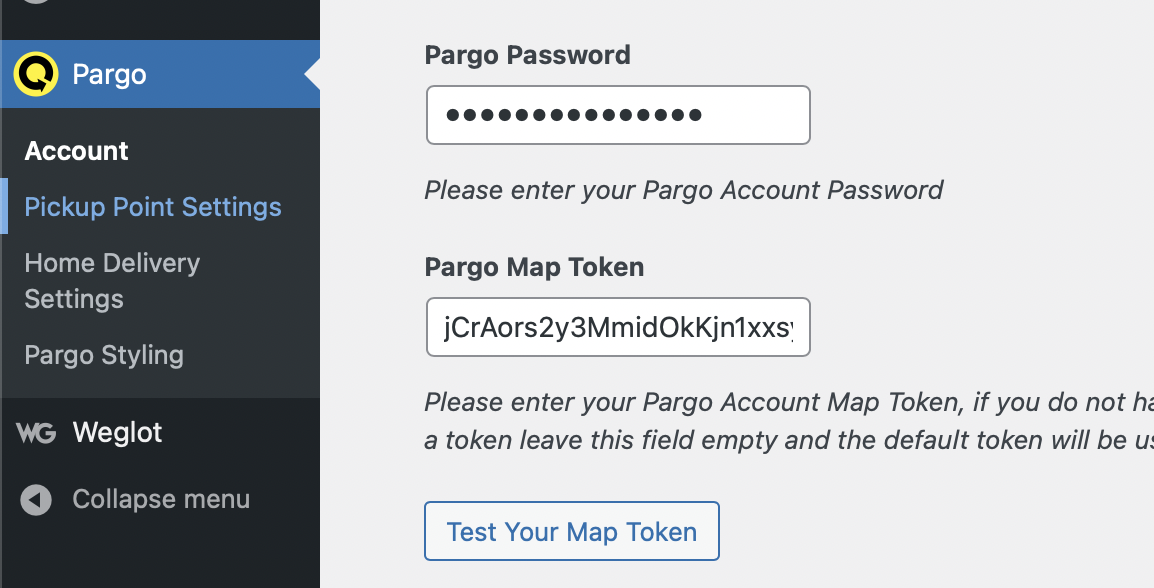Focus the Pargo Map Token input field
1154x588 pixels.
tap(618, 327)
